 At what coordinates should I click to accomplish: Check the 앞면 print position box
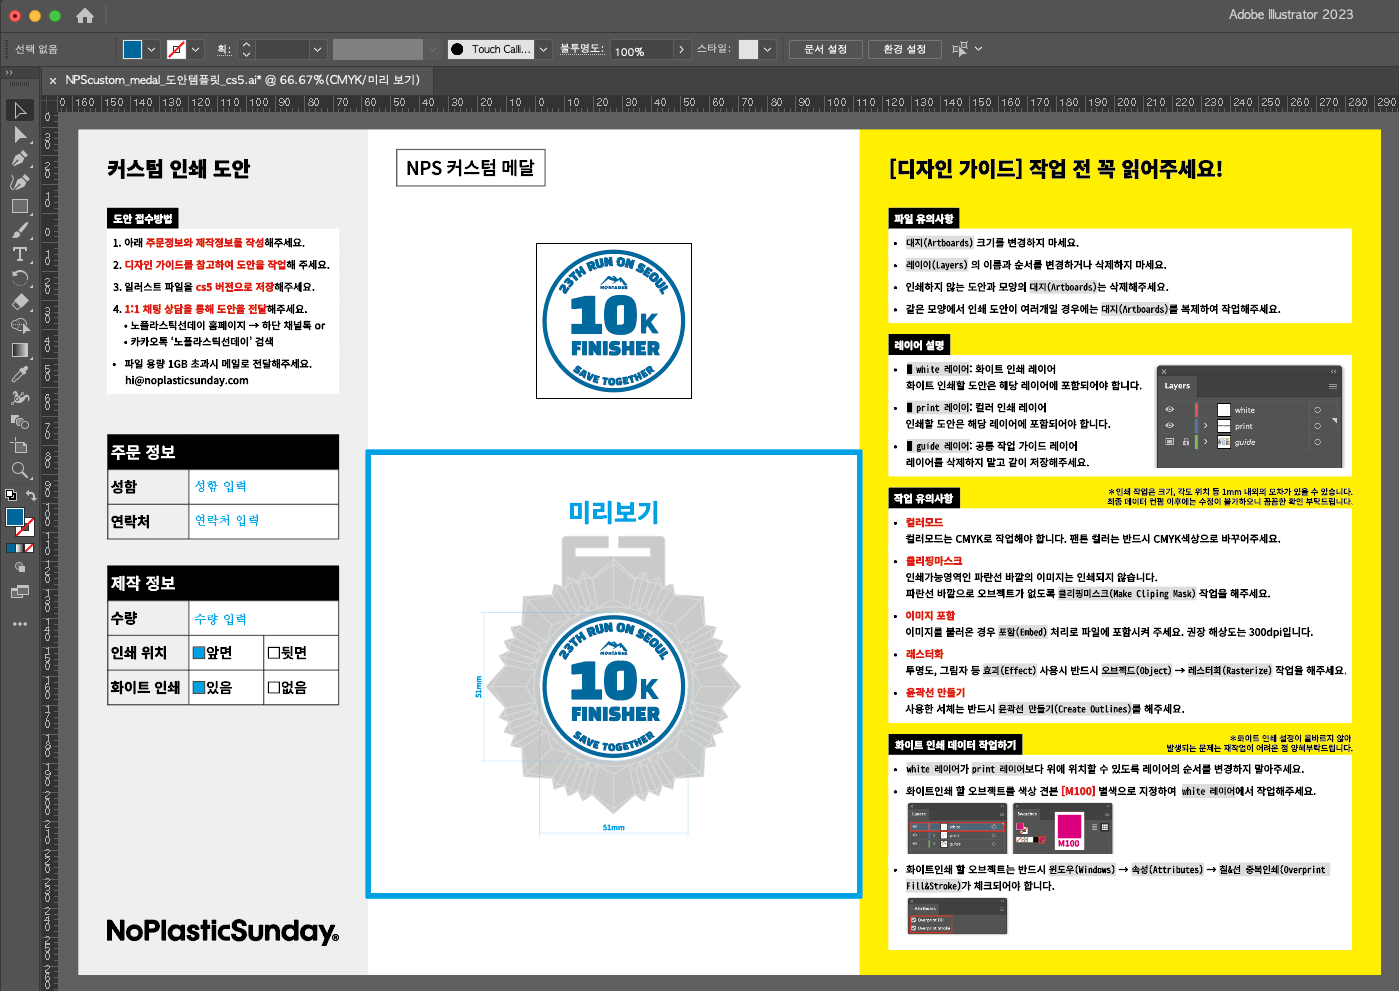(199, 653)
